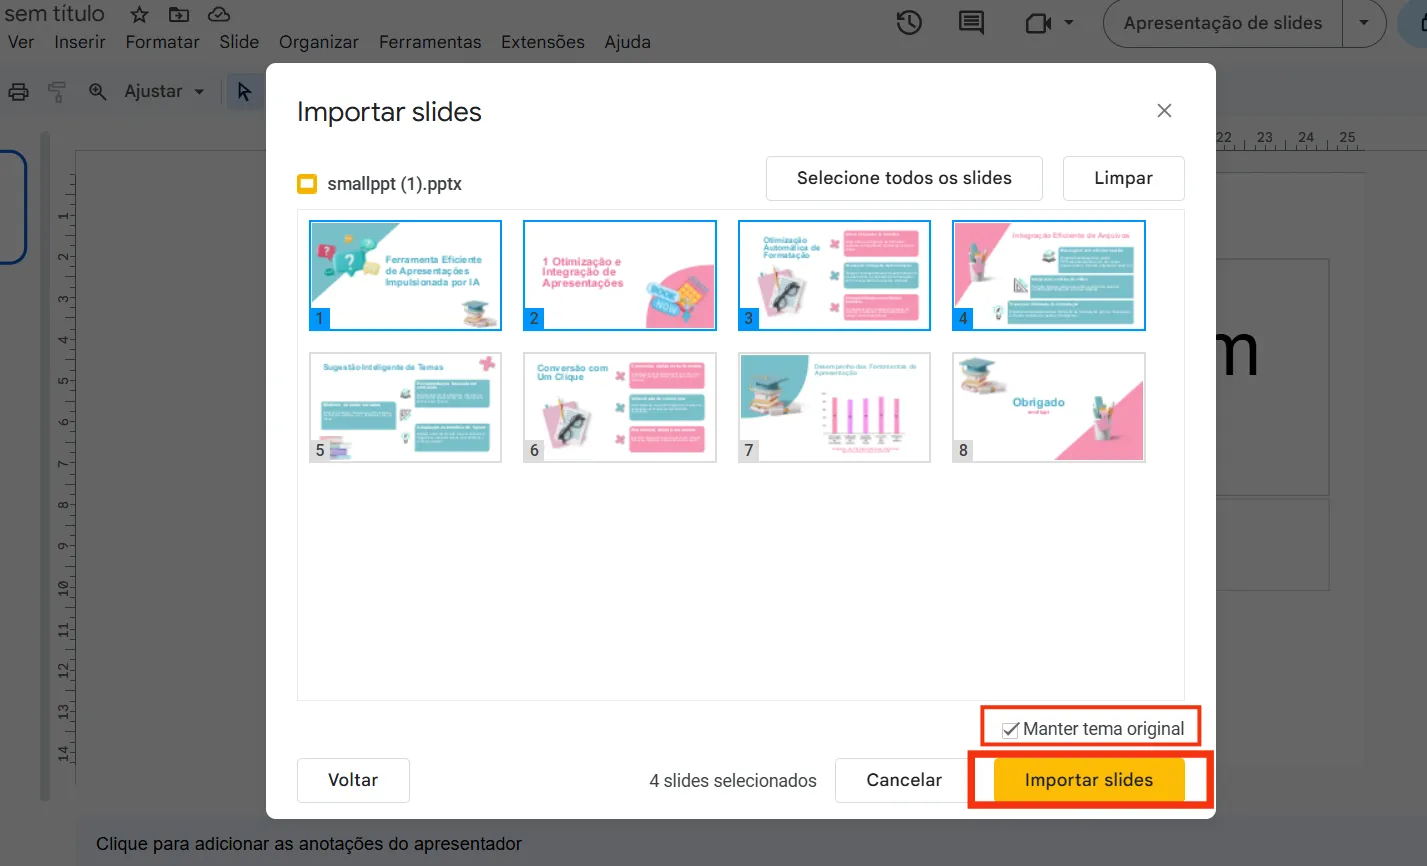Check document cloud save status icon
Viewport: 1427px width, 866px height.
(x=219, y=15)
